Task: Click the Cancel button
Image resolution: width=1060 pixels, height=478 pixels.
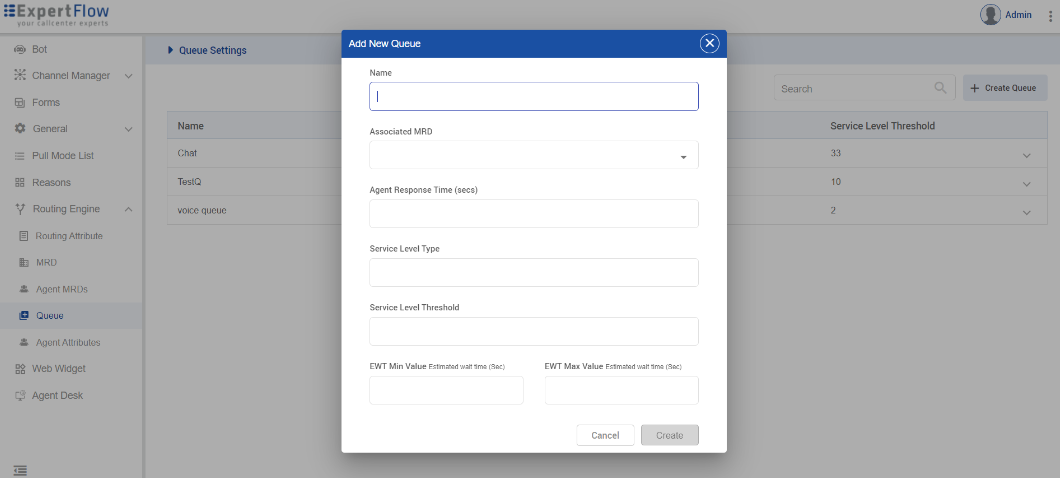Action: coord(605,435)
